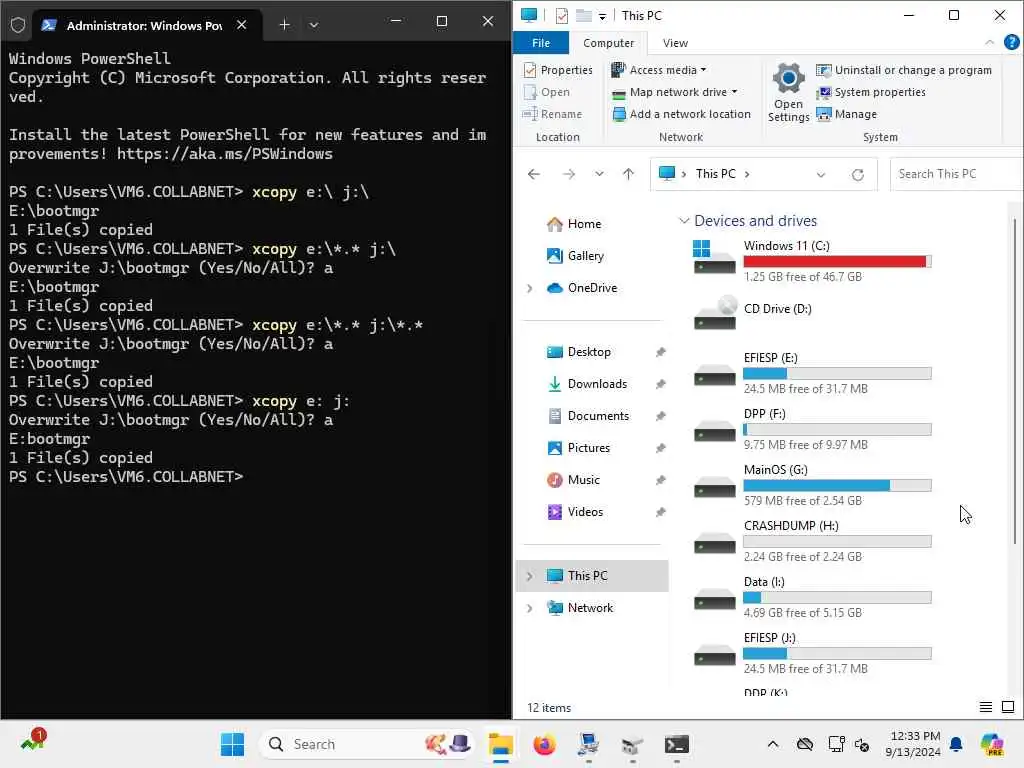Open address bar history dropdown
Viewport: 1024px width, 768px height.
pyautogui.click(x=821, y=174)
